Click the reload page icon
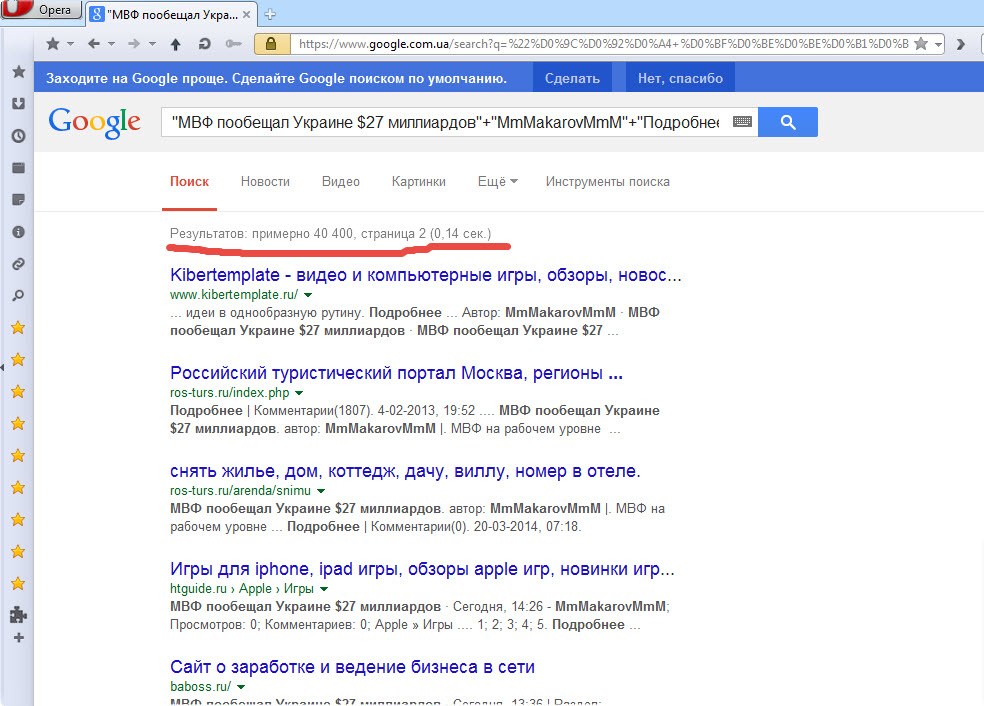Image resolution: width=984 pixels, height=706 pixels. (204, 44)
